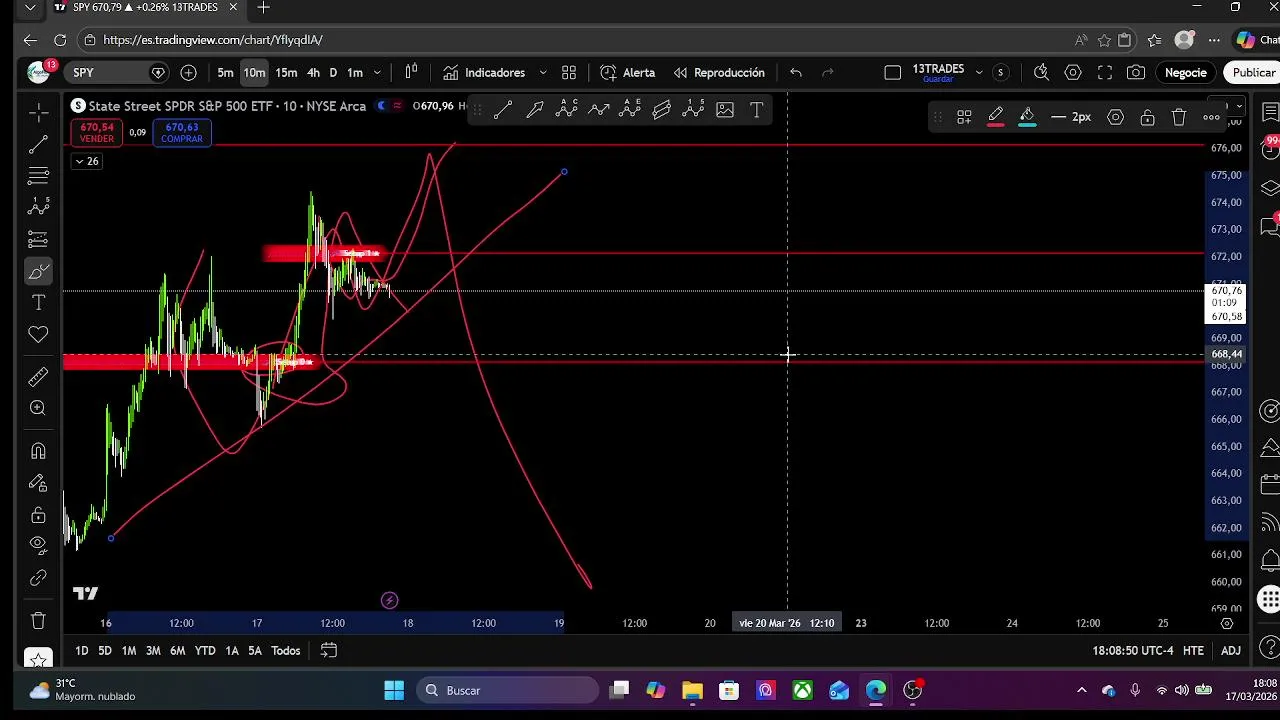This screenshot has height=720, width=1280.
Task: Enter fullscreen mode
Action: [x=1105, y=72]
